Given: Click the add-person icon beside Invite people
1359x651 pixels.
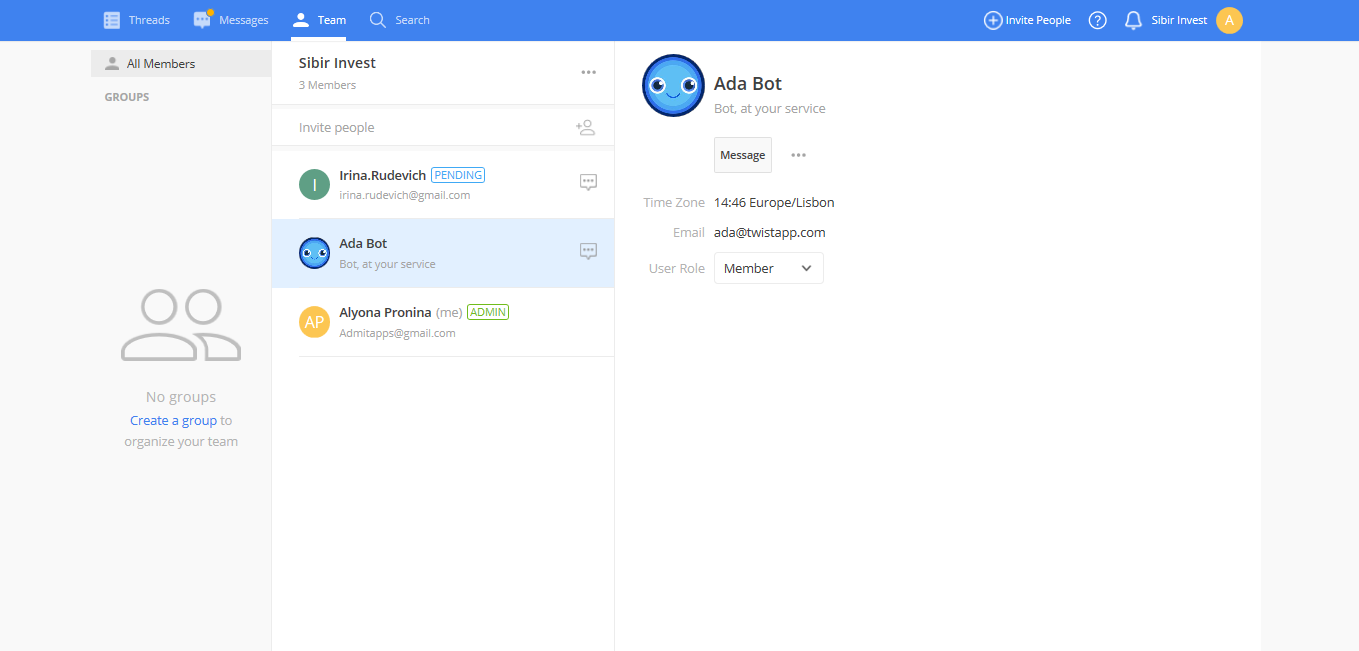Looking at the screenshot, I should click(585, 128).
